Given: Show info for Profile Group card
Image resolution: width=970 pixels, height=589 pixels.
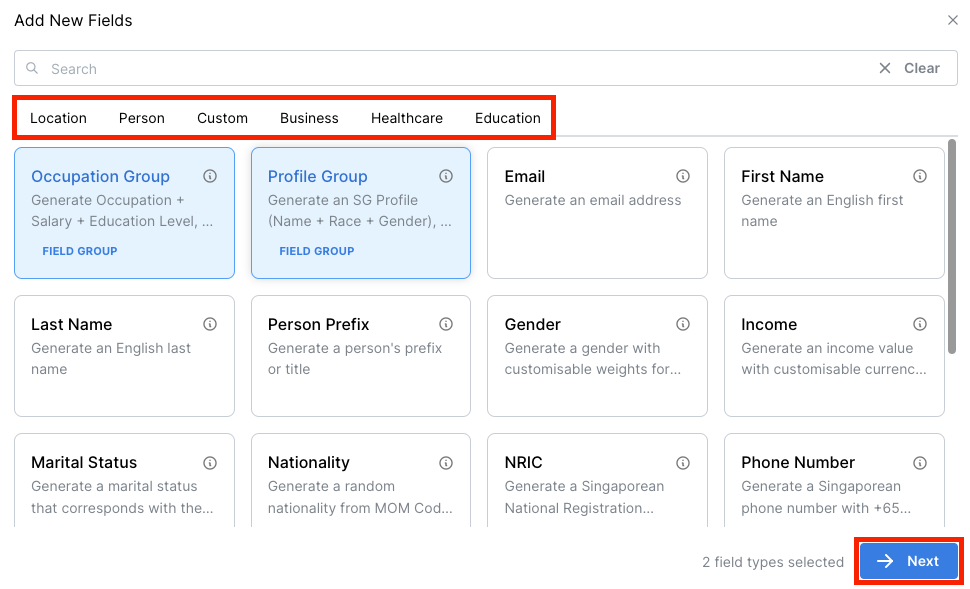Looking at the screenshot, I should coord(446,176).
